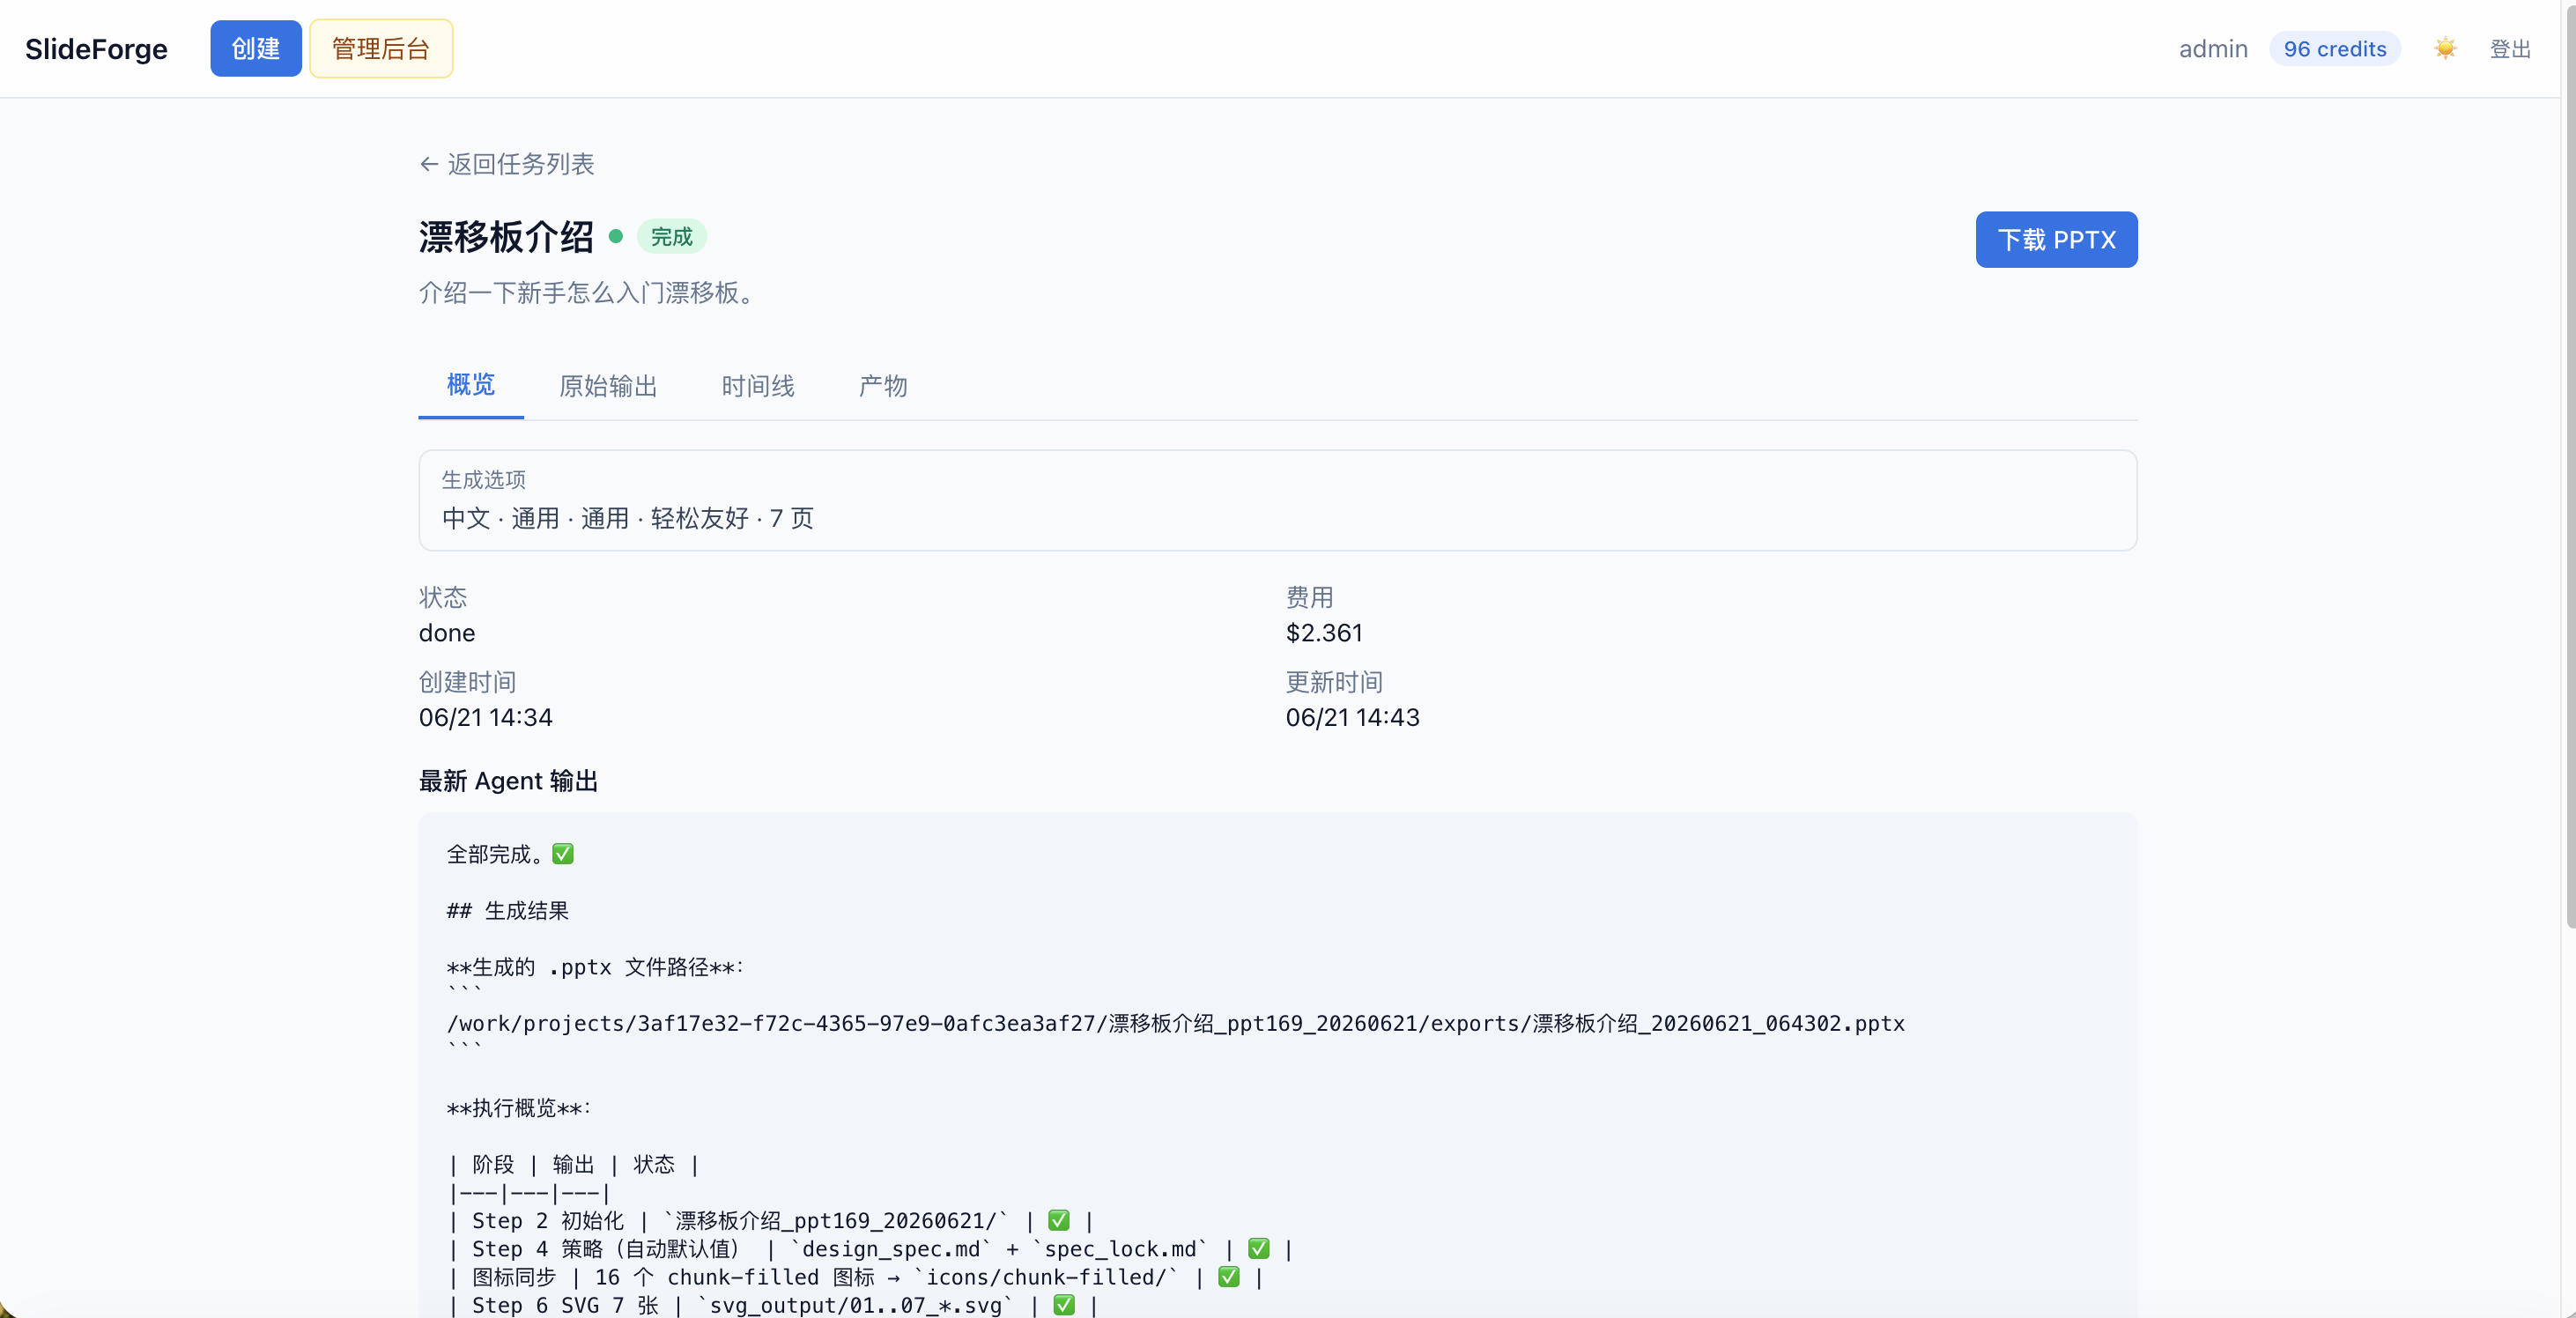Show the 产物 tab
The width and height of the screenshot is (2576, 1318).
point(883,386)
